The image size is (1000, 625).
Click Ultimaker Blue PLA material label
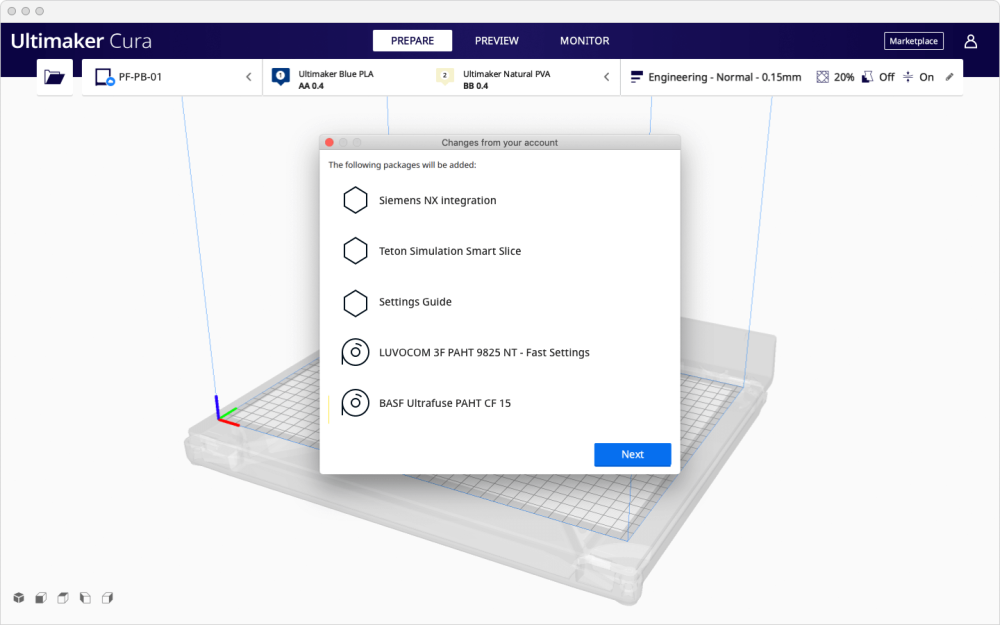(336, 74)
